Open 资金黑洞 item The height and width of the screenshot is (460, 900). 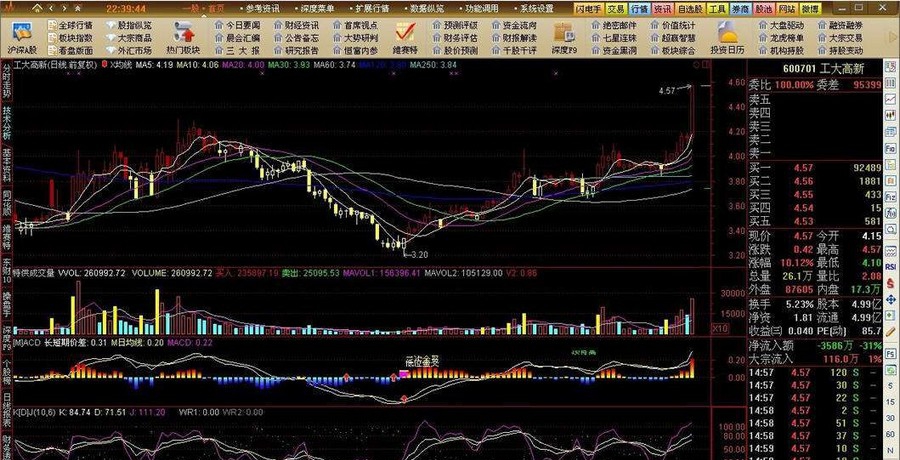(614, 51)
